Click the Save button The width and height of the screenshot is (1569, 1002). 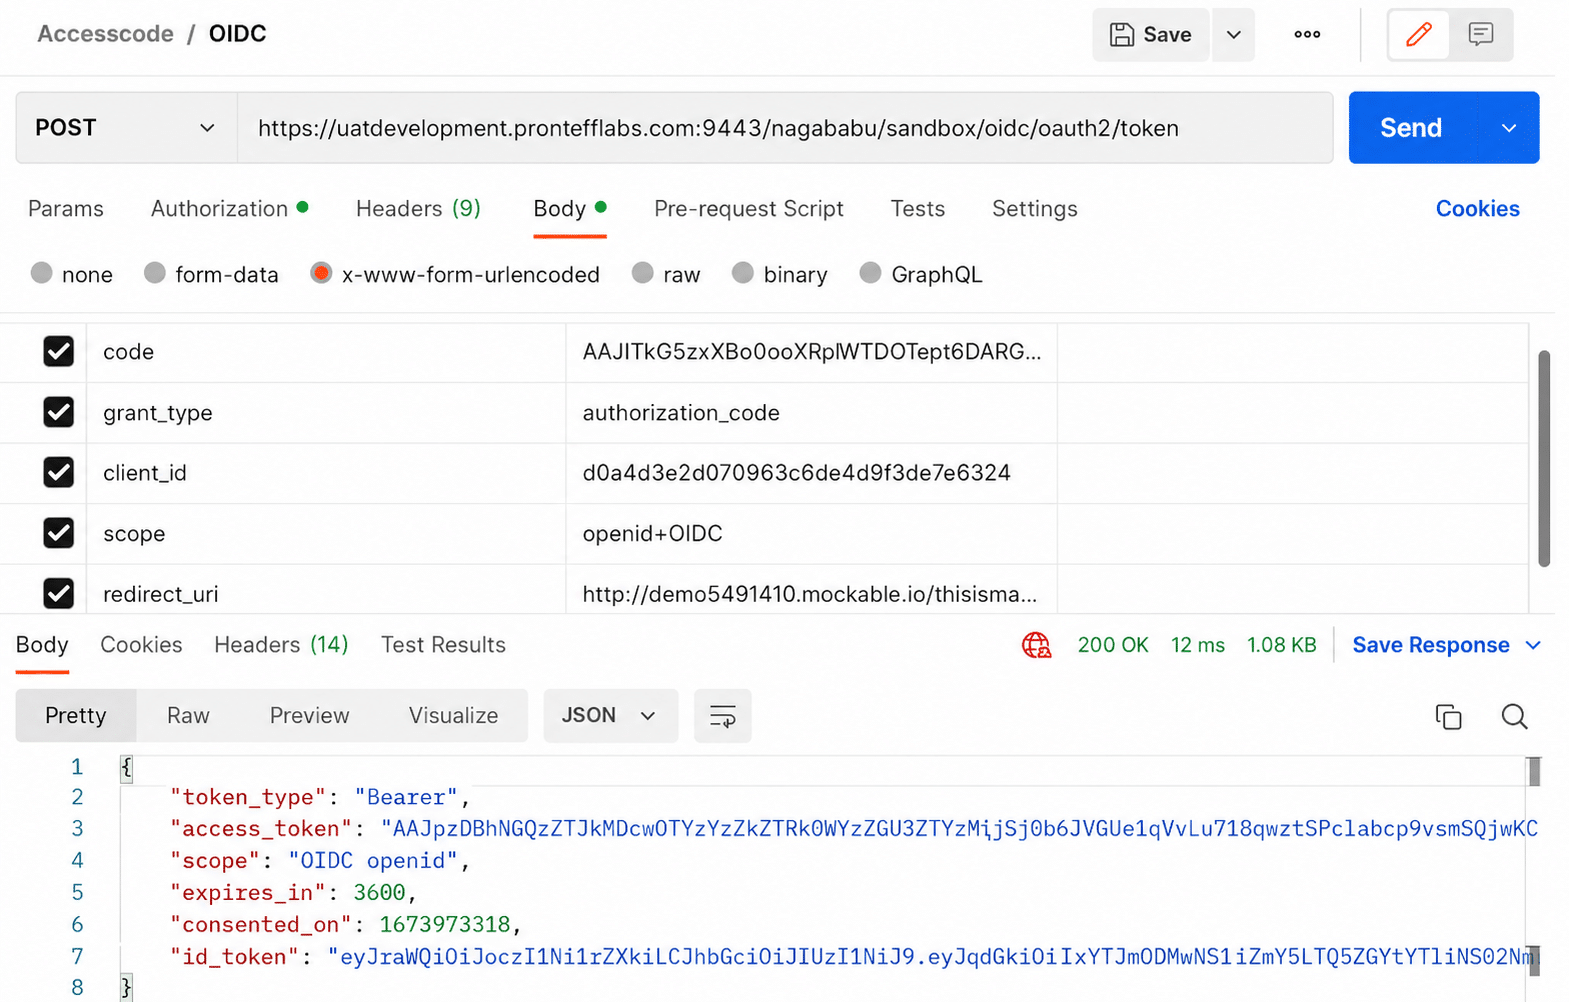[1150, 35]
